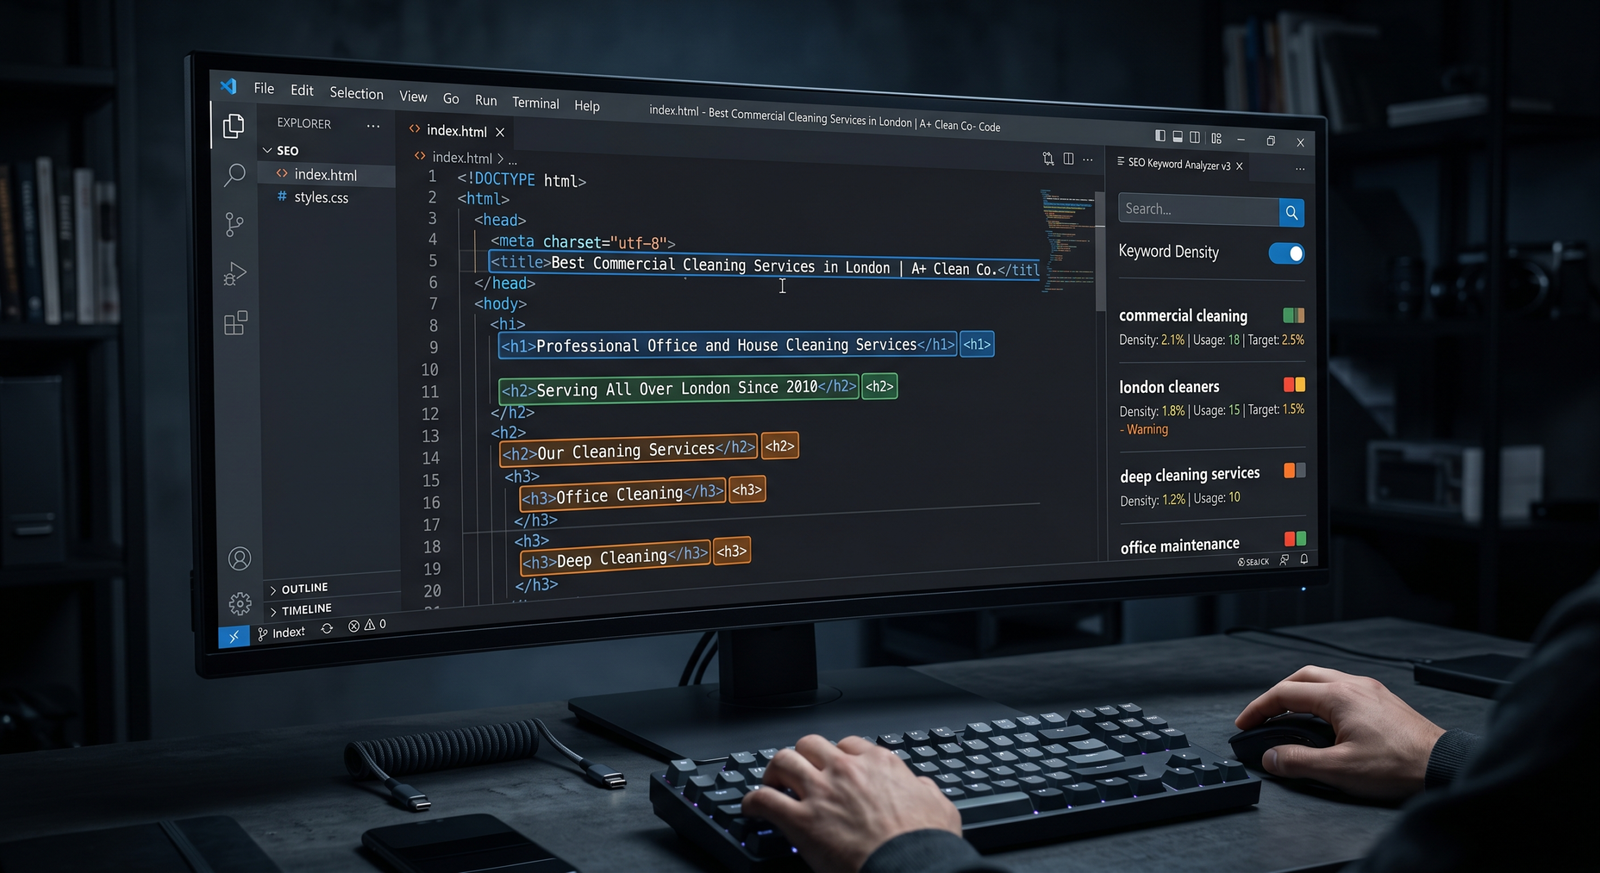Click index.html in the breadcrumb
The width and height of the screenshot is (1600, 873).
click(462, 158)
